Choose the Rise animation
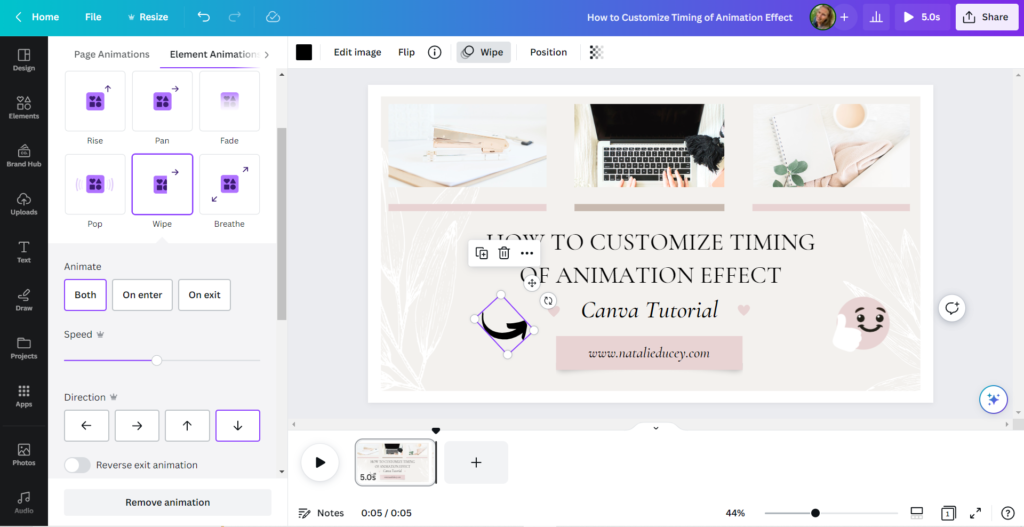1024x527 pixels. (x=95, y=101)
